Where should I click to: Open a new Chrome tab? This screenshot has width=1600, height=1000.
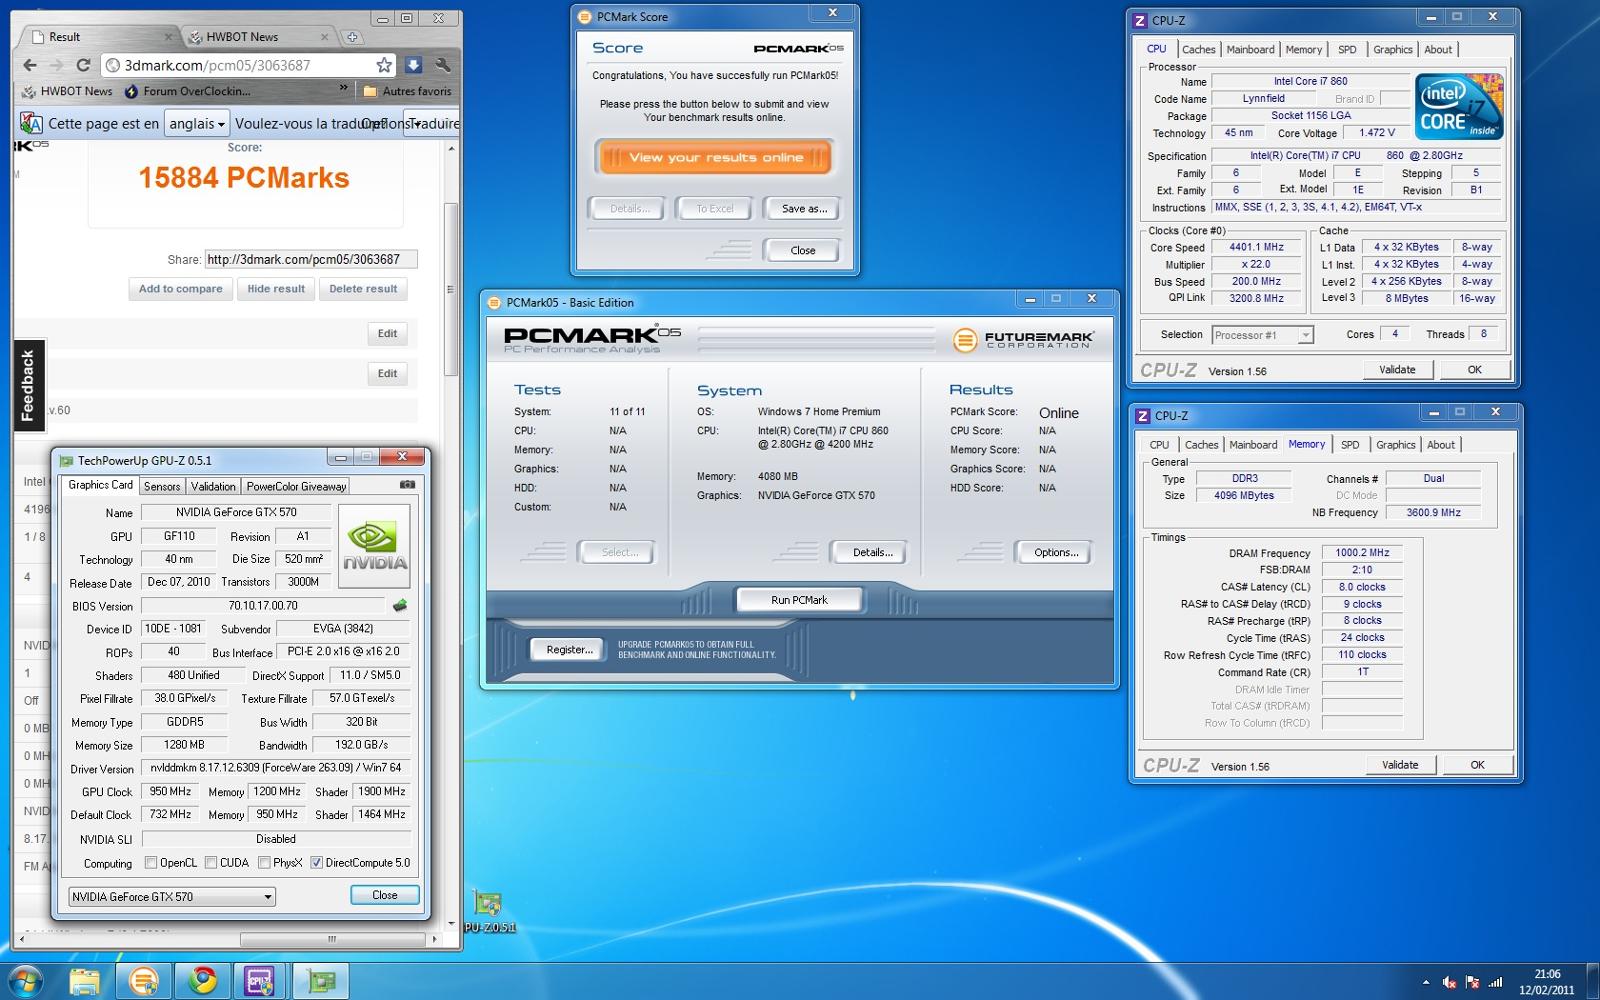(352, 37)
